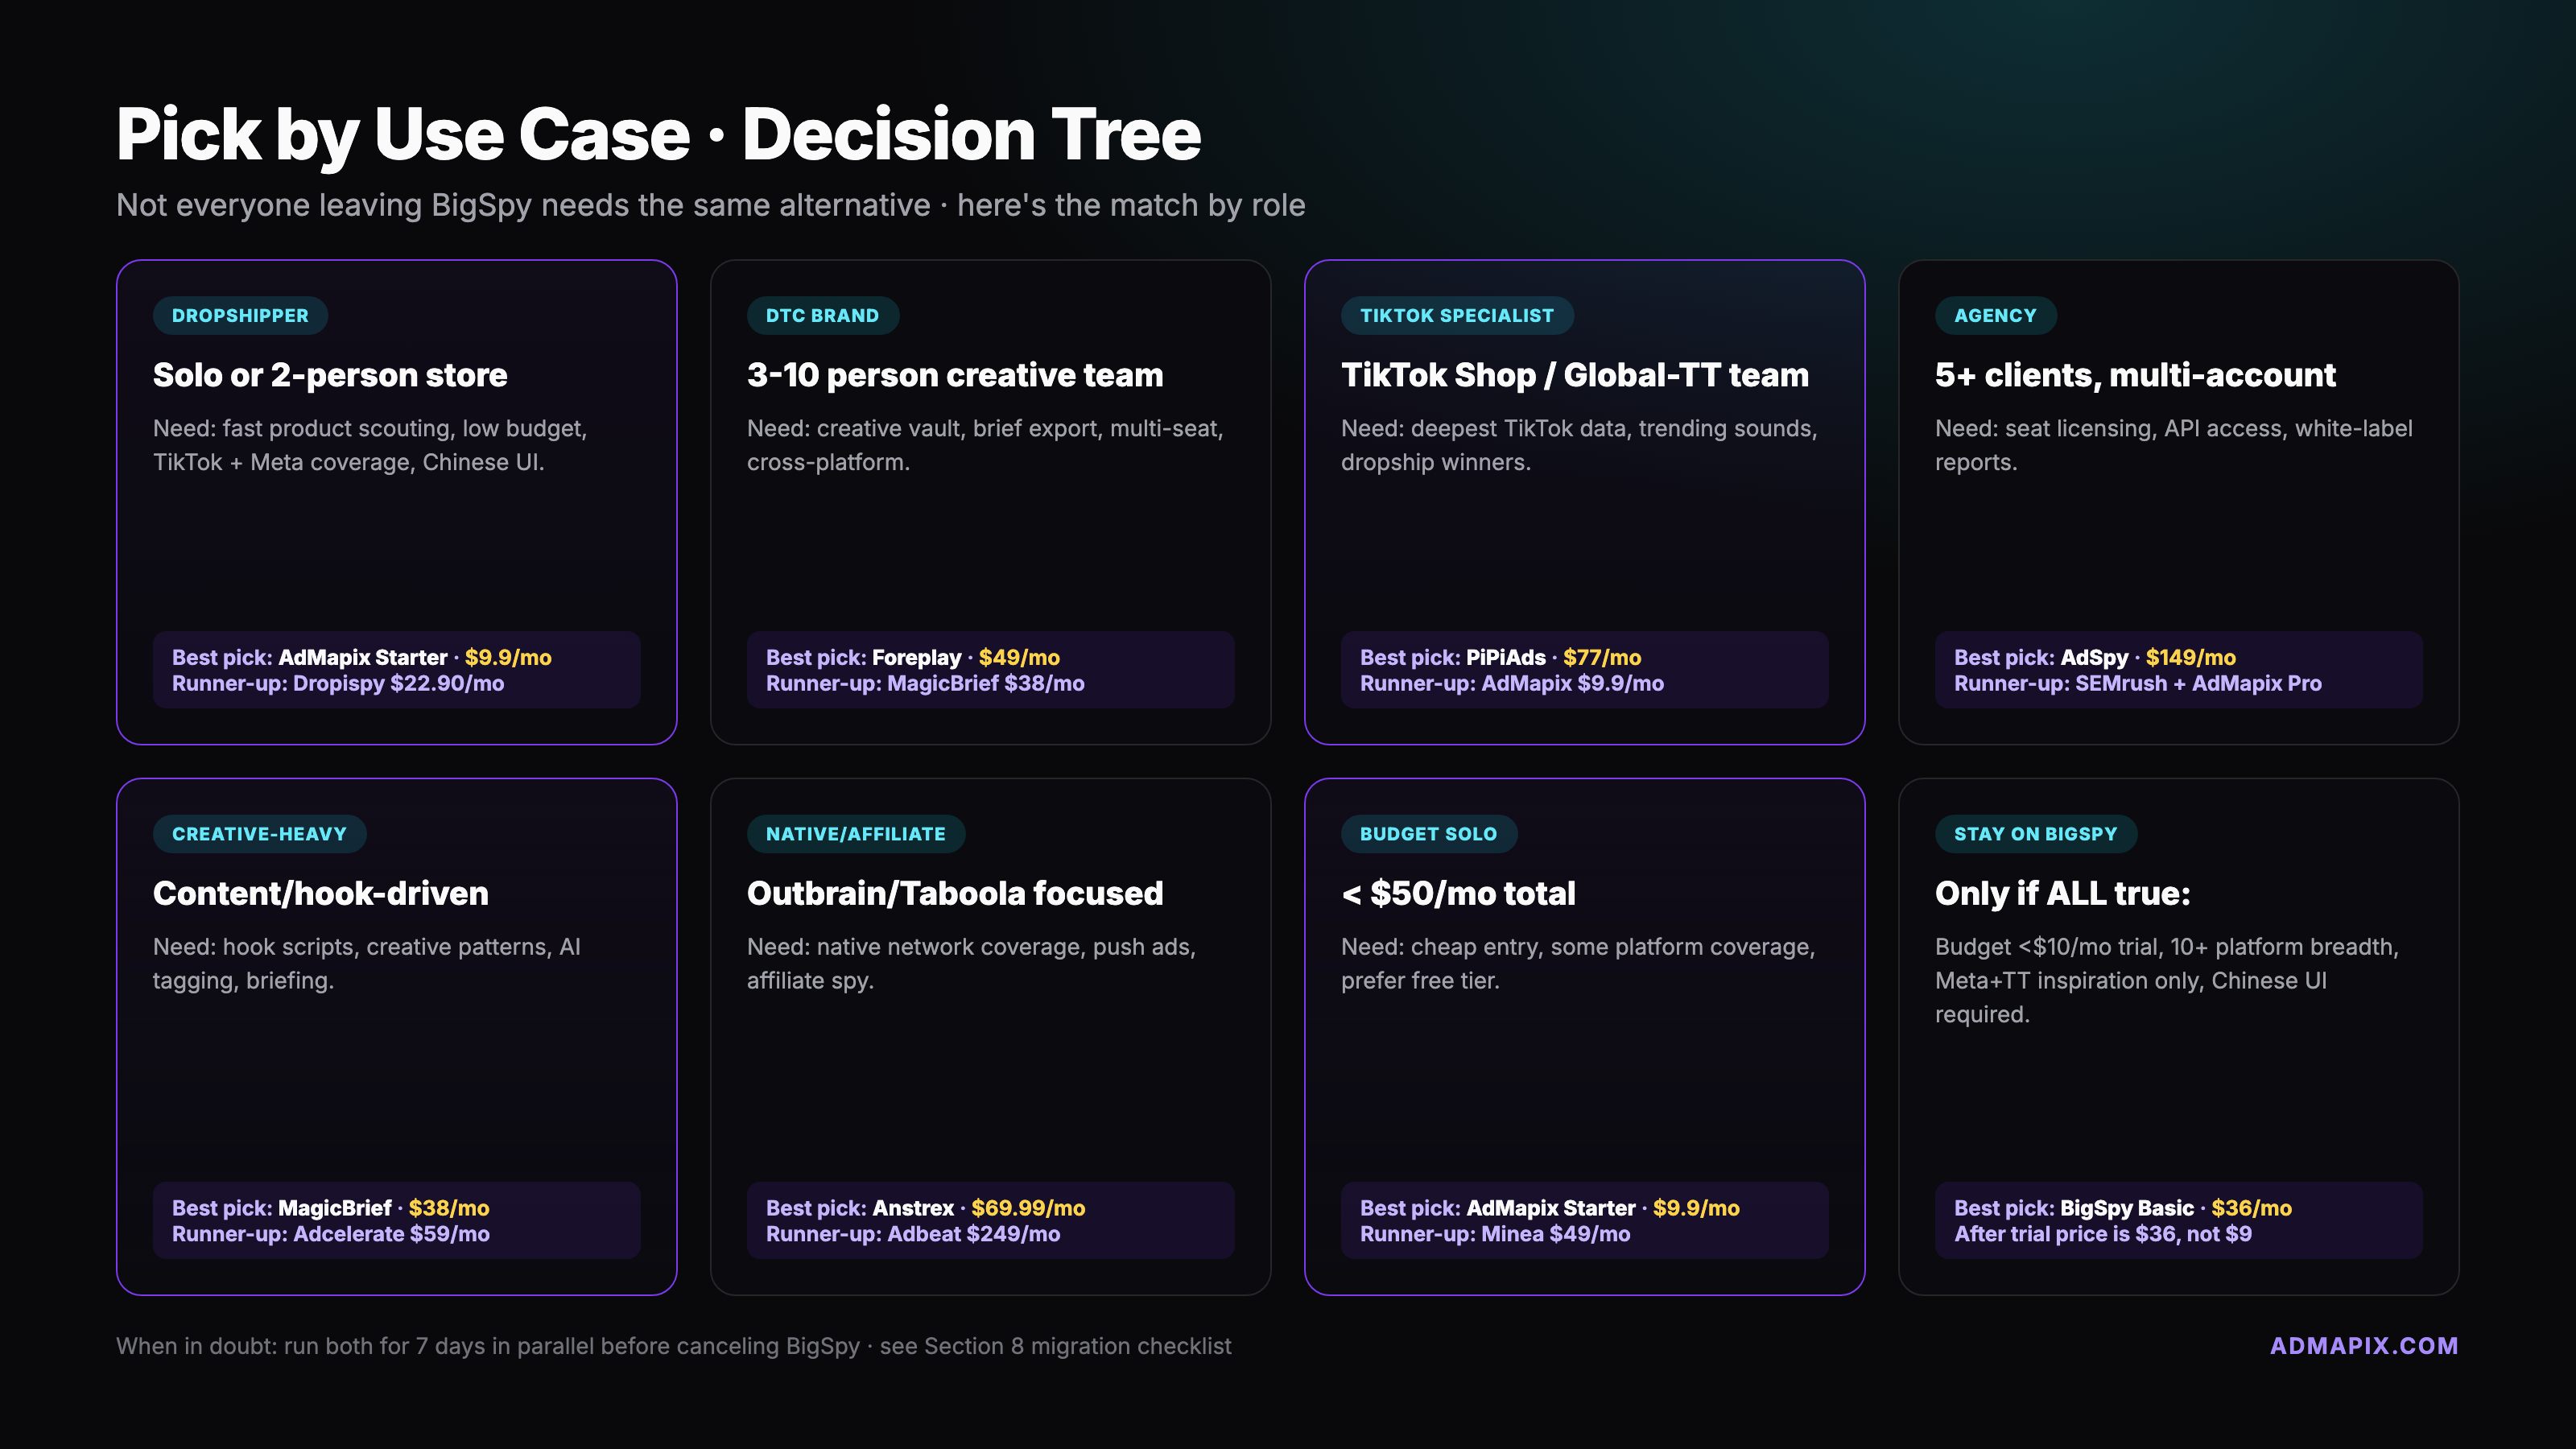
Task: Select the MagicBrief $38/mo best pick box
Action: (x=396, y=1220)
